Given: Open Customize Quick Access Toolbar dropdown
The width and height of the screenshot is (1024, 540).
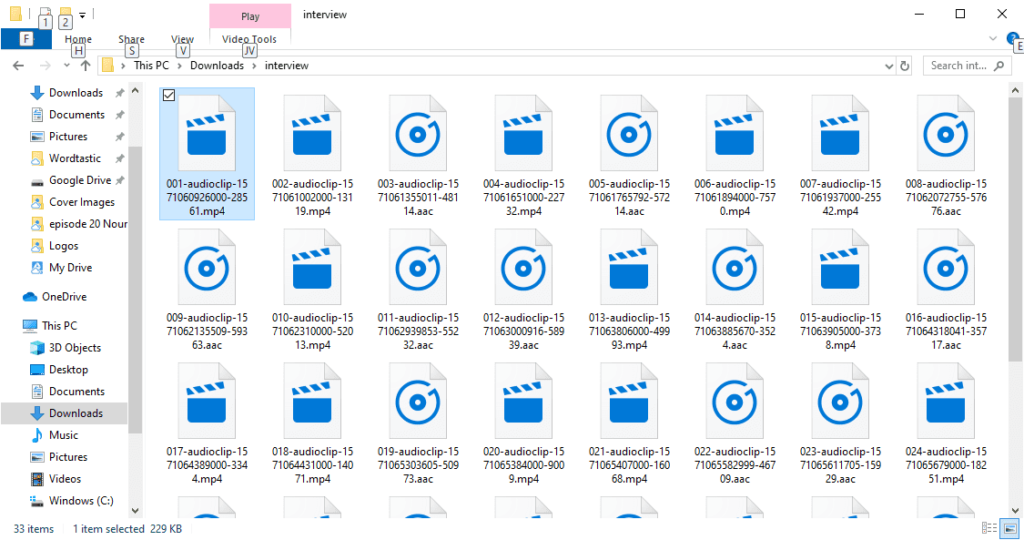Looking at the screenshot, I should point(82,14).
